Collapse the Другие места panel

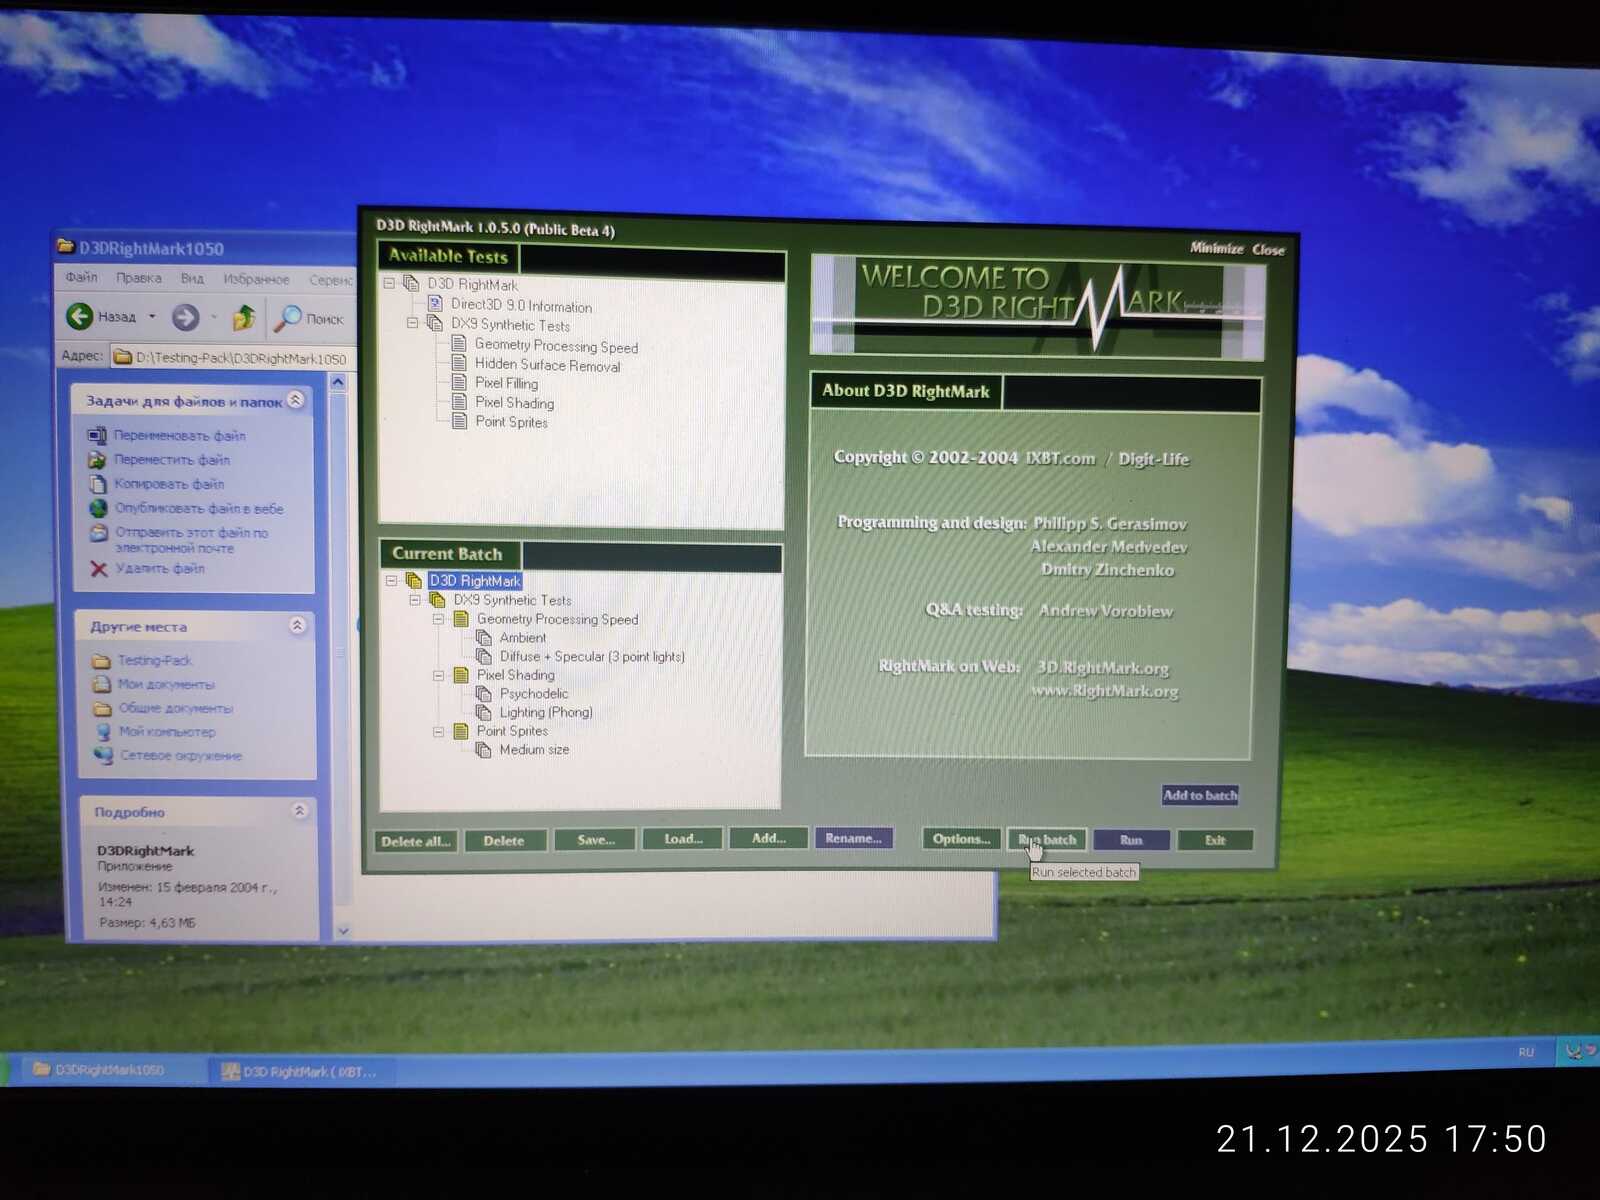pos(297,625)
